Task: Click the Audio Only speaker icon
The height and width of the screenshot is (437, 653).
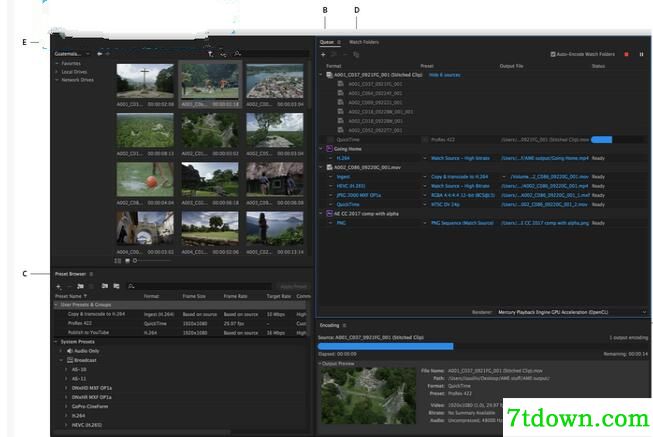Action: pos(70,351)
